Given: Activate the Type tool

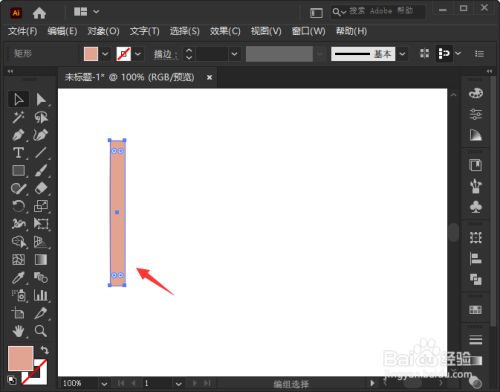Looking at the screenshot, I should click(18, 153).
